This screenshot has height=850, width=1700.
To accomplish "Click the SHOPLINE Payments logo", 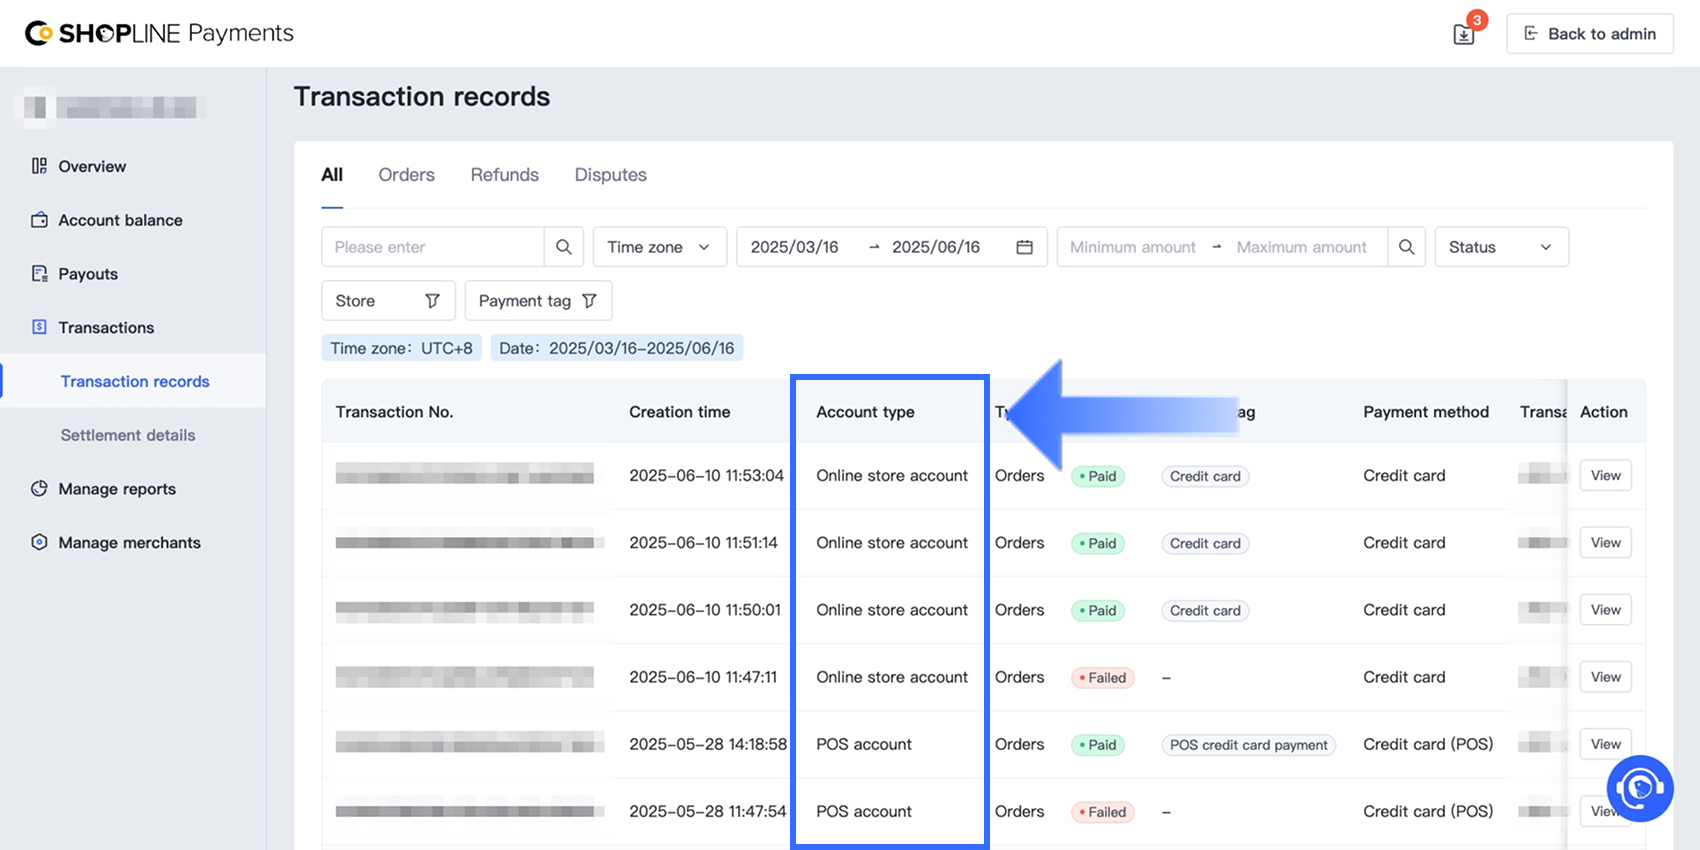I will 160,33.
